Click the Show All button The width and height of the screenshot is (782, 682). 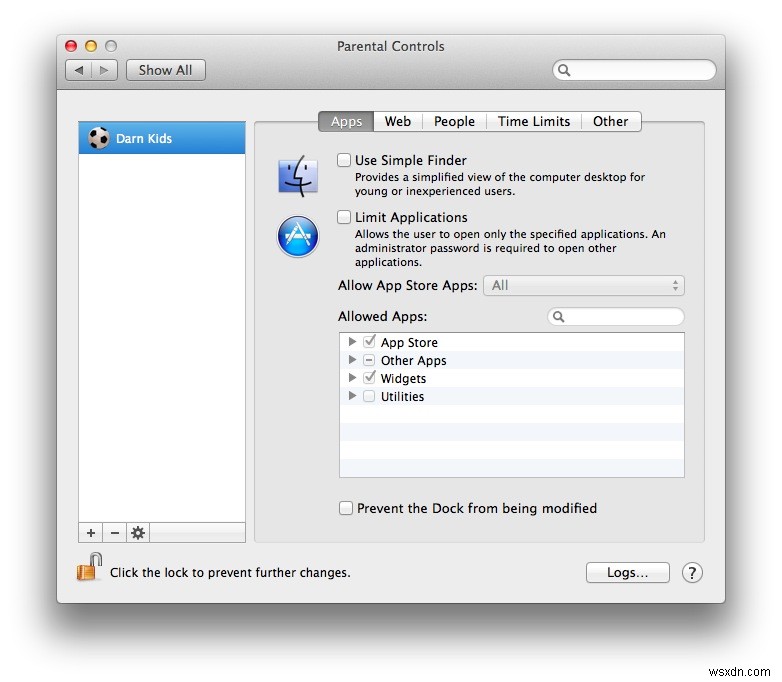click(x=166, y=70)
